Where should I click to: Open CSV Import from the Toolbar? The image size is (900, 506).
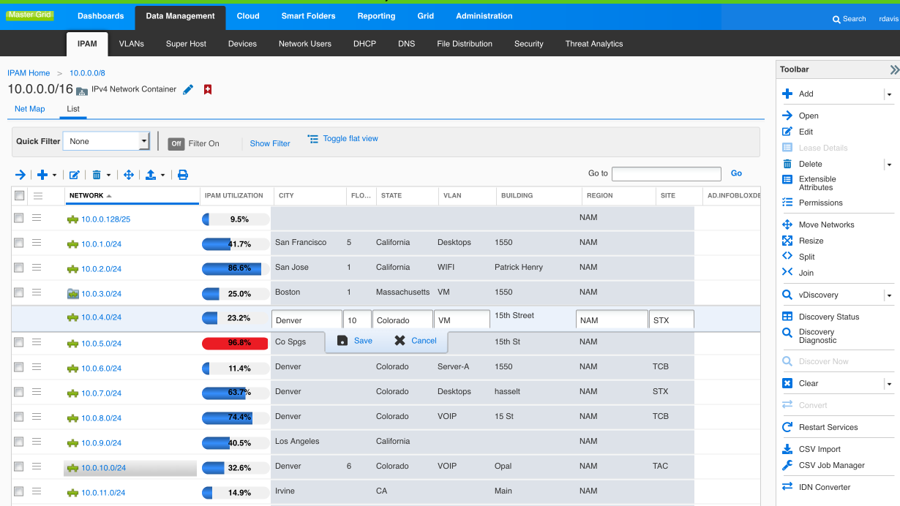(819, 450)
